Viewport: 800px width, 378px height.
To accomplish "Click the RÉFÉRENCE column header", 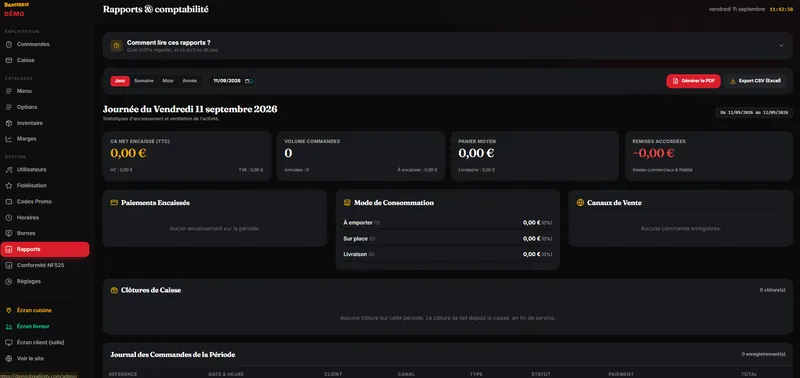I will click(x=123, y=374).
